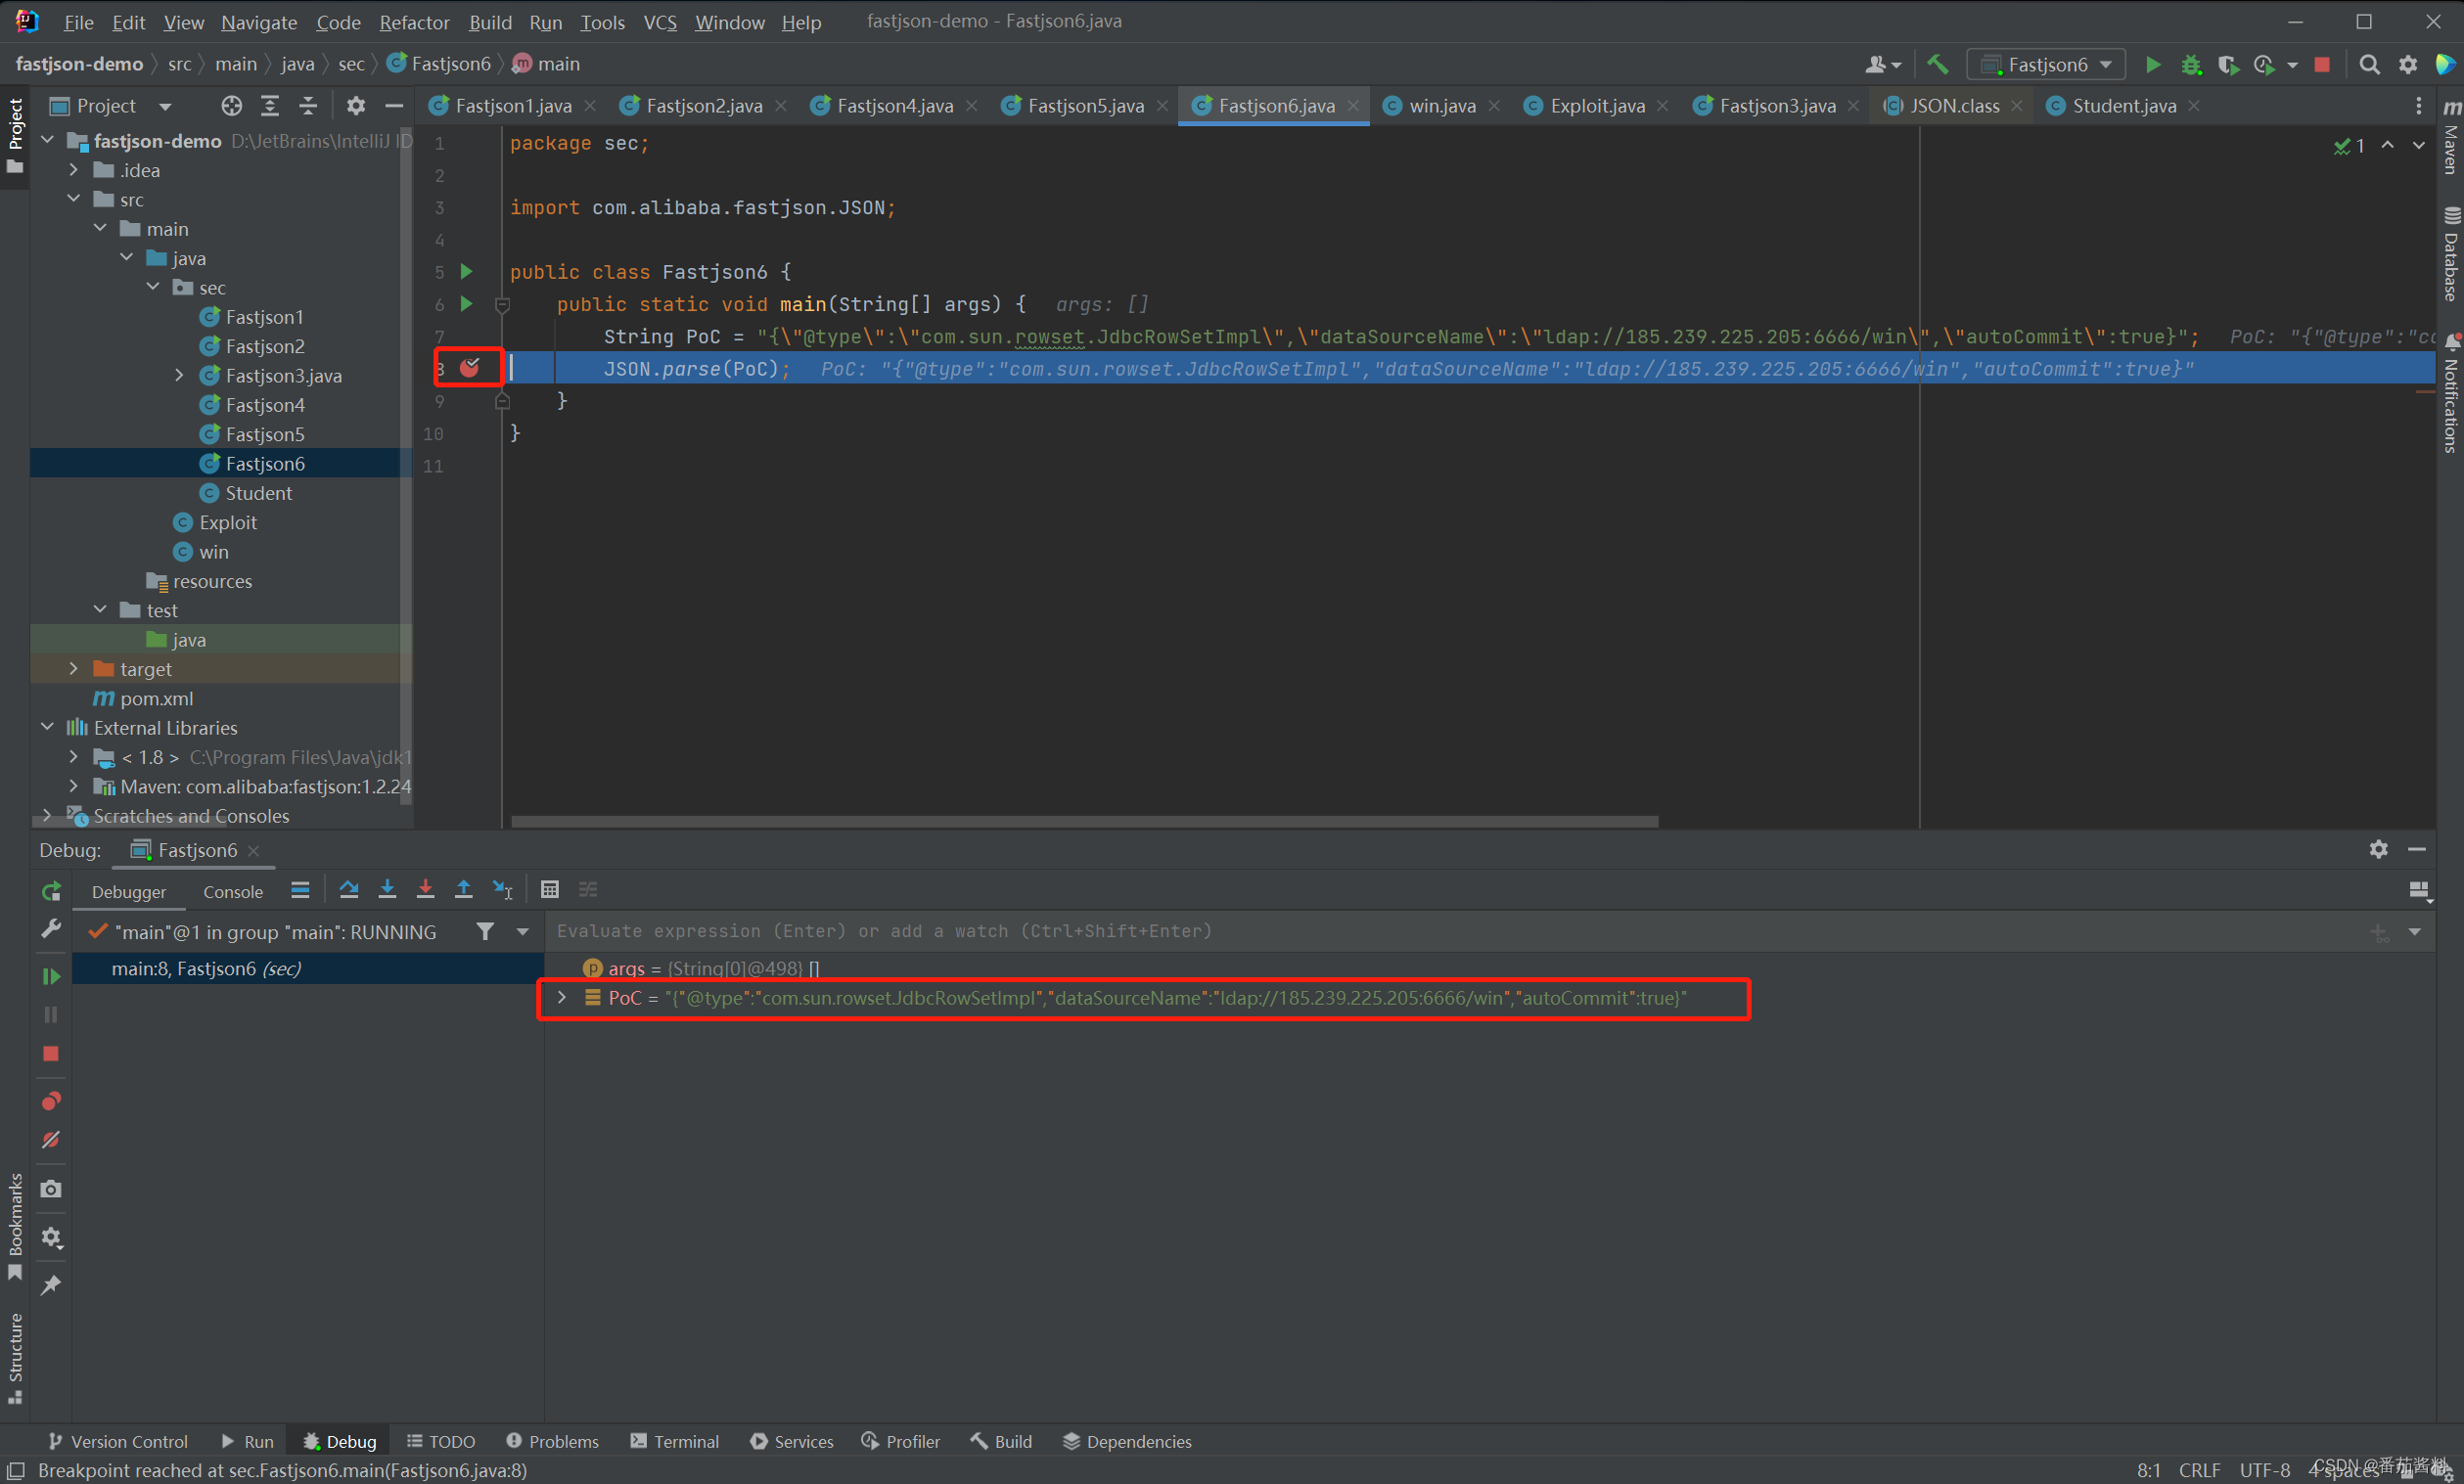Image resolution: width=2464 pixels, height=1484 pixels.
Task: Stop the debug session in sidebar
Action: click(x=51, y=1054)
